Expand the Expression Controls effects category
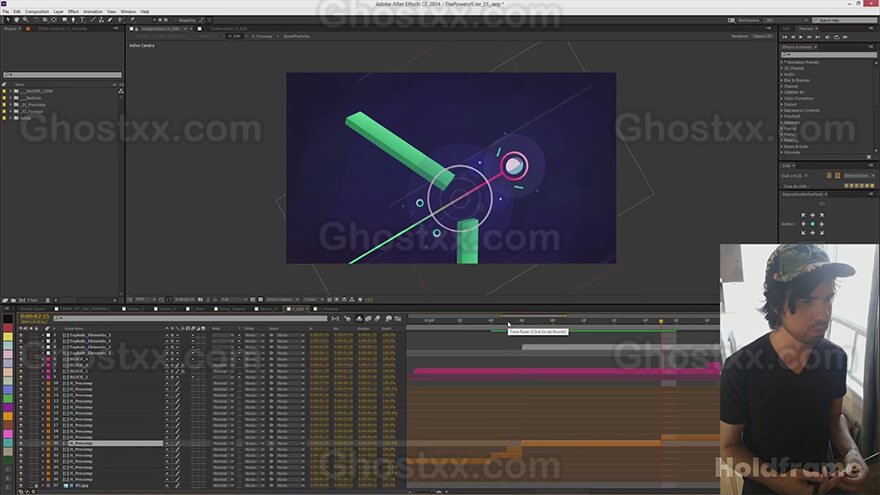Screen dimensions: 880x495 click(x=782, y=110)
